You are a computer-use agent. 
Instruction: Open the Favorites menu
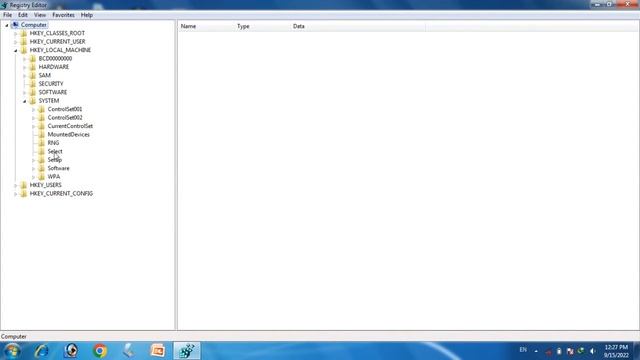63,15
